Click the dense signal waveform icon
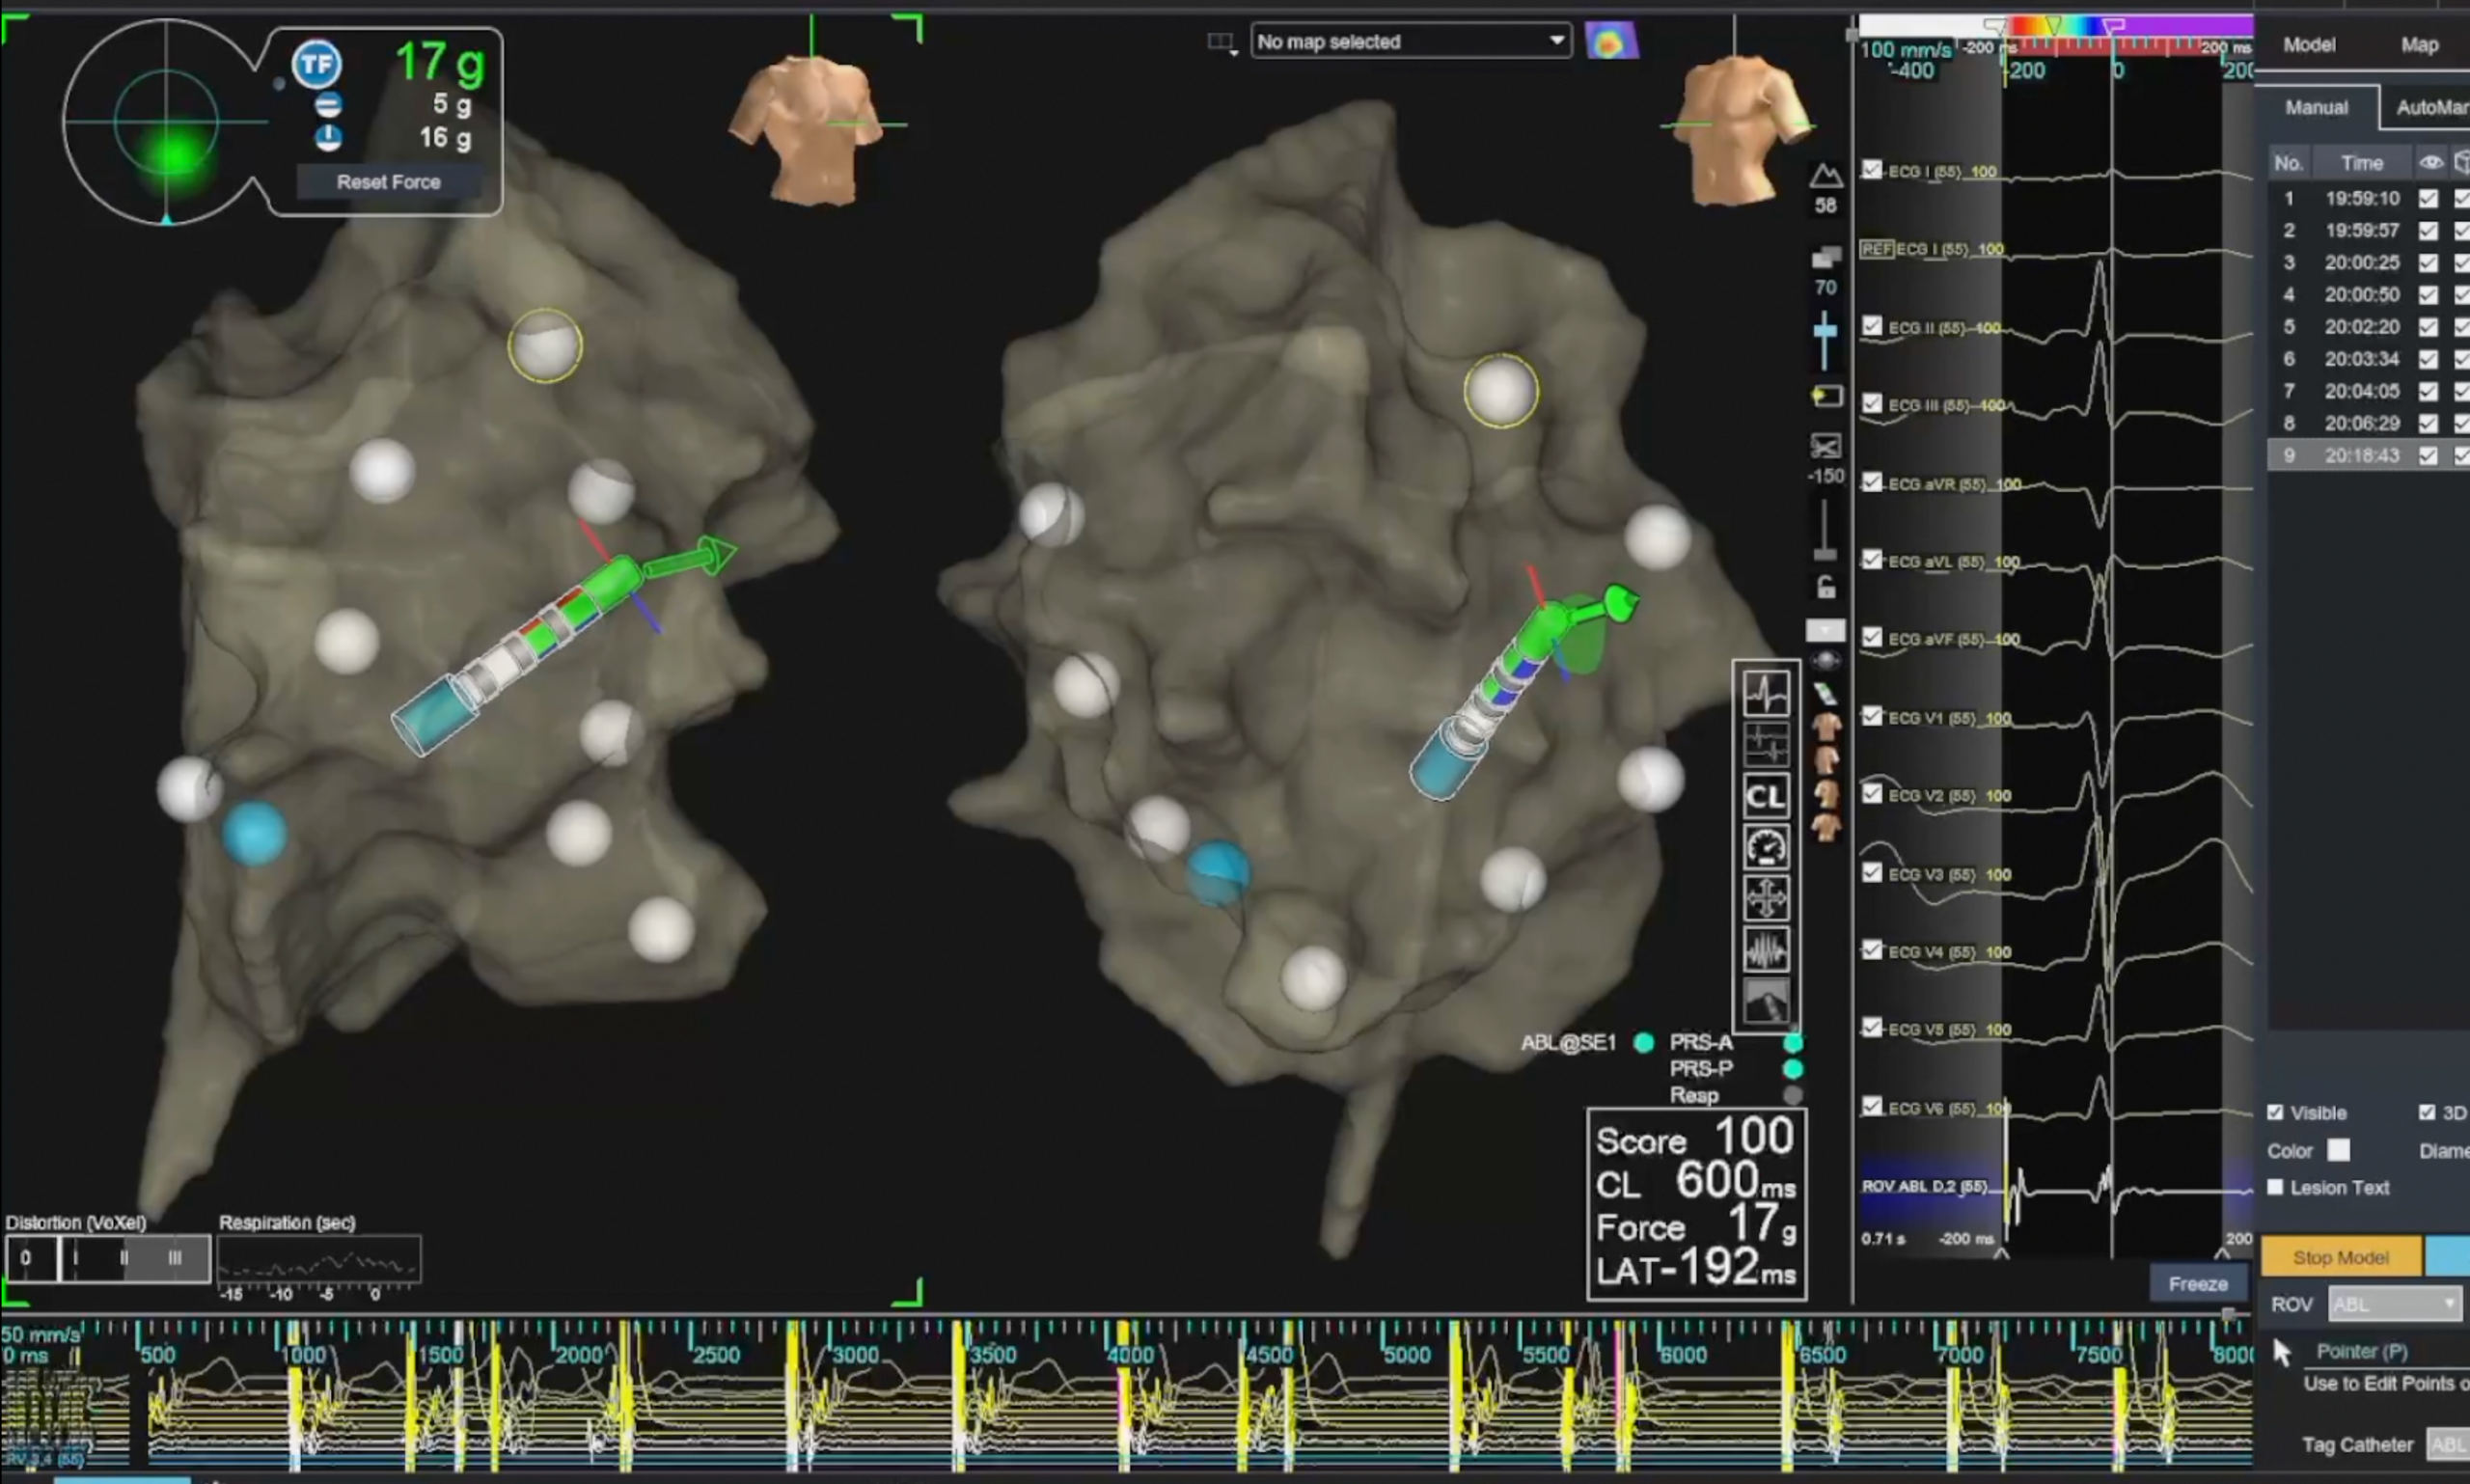 (x=1765, y=950)
